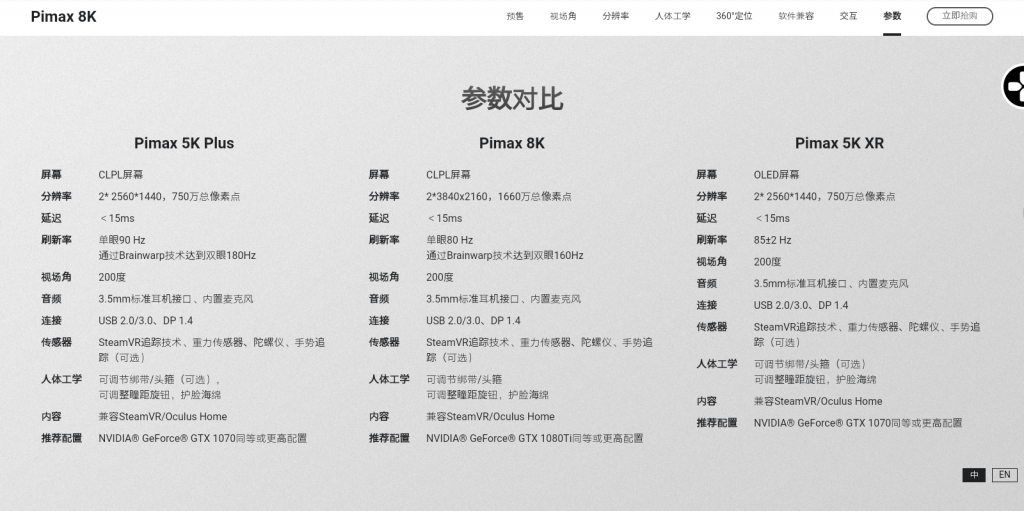Click the Pimax 5K Plus column title
The height and width of the screenshot is (511, 1024).
click(184, 143)
